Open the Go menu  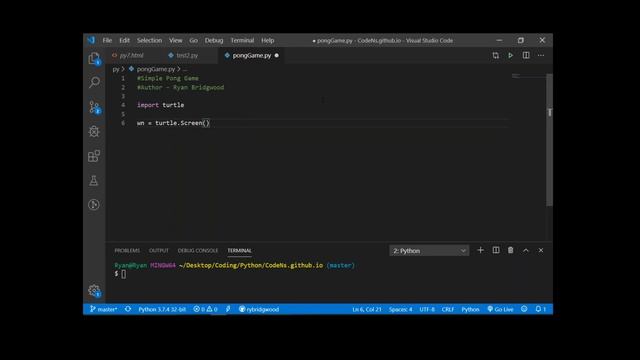click(x=193, y=40)
